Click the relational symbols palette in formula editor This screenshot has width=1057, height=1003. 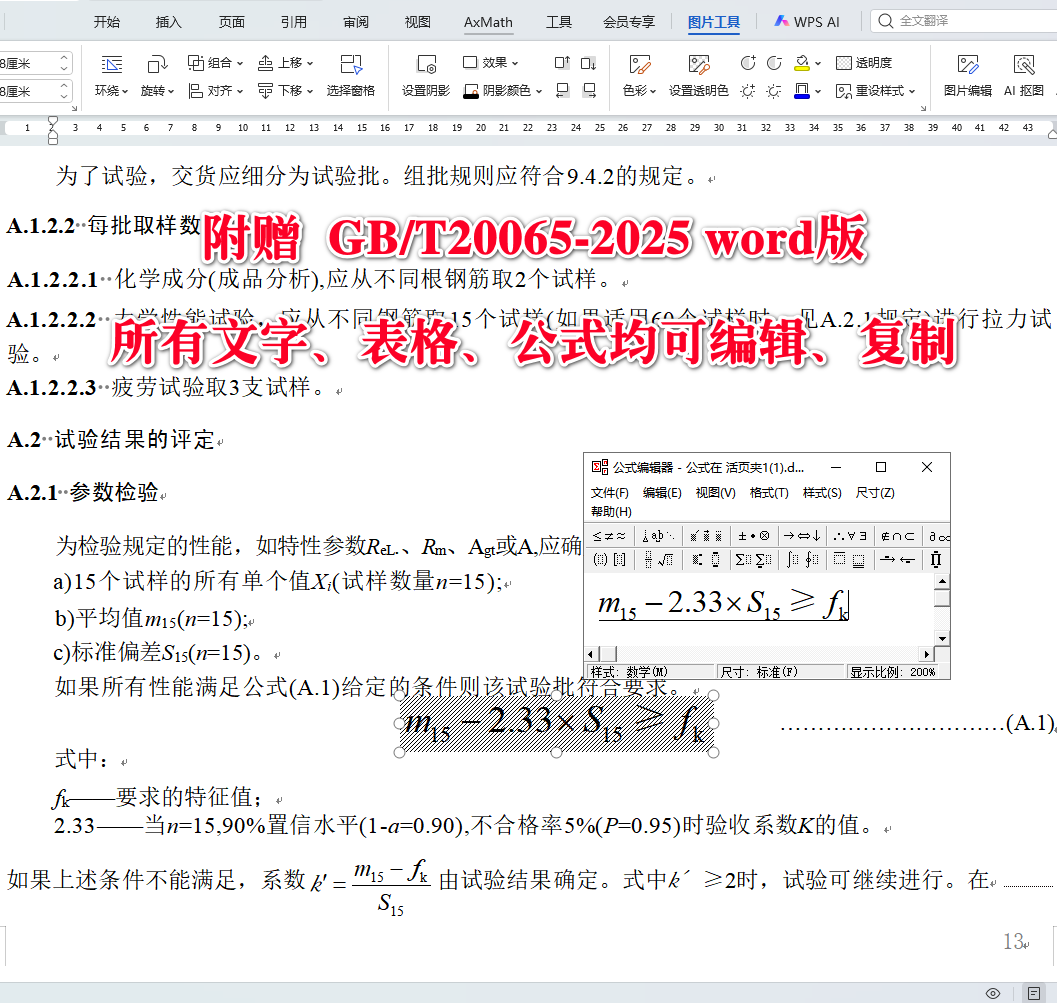pos(608,535)
